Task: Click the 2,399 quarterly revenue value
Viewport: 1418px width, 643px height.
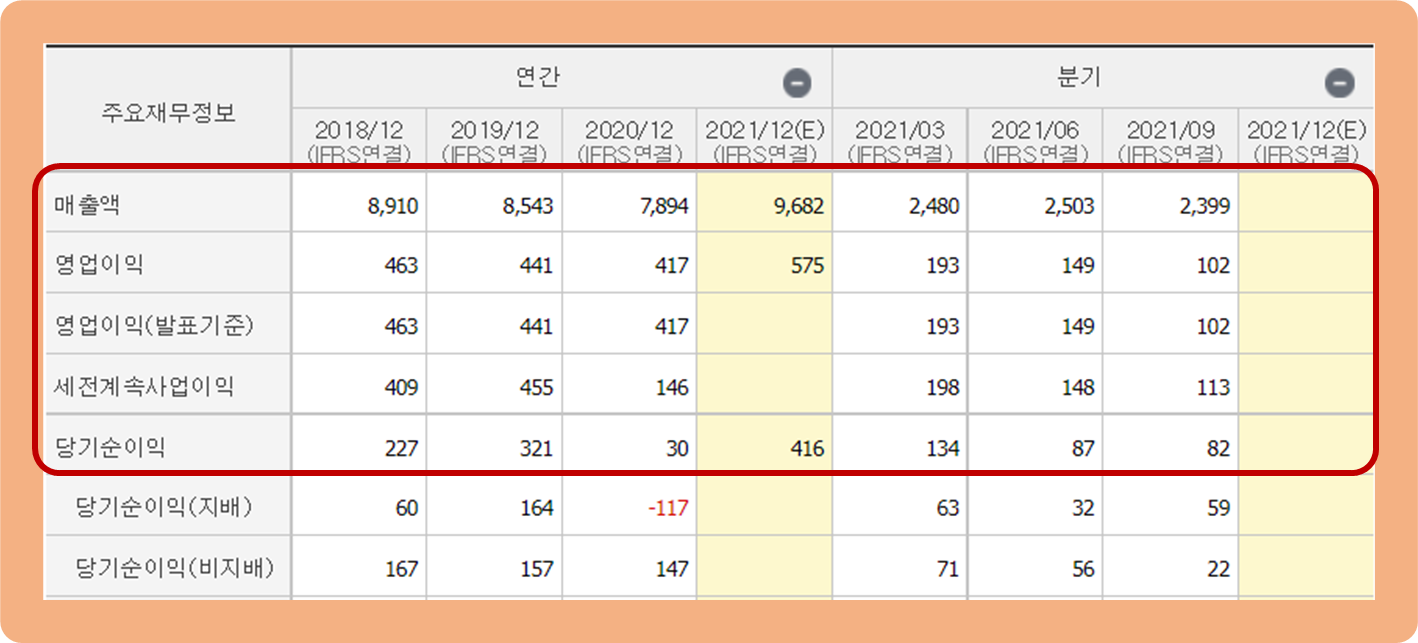Action: pos(1203,207)
